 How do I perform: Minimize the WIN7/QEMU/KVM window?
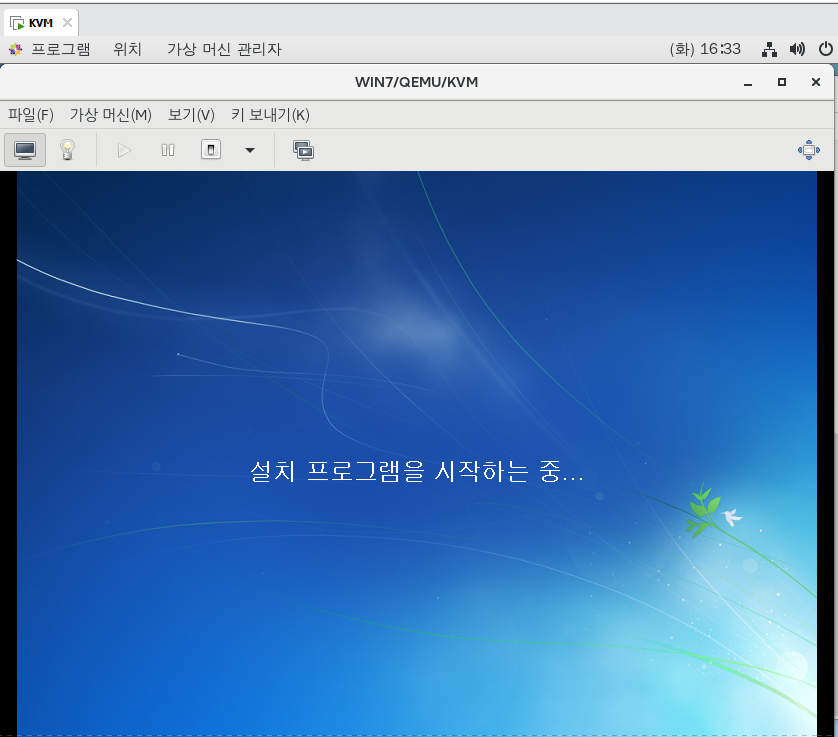point(748,82)
